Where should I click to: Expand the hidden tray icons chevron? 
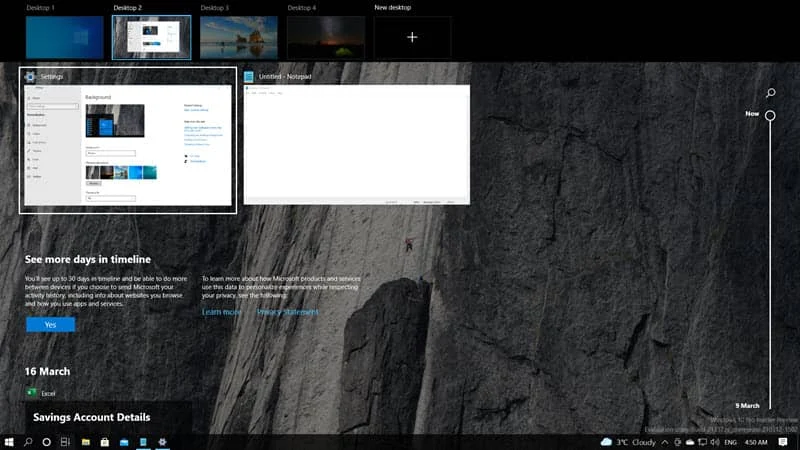click(x=665, y=442)
